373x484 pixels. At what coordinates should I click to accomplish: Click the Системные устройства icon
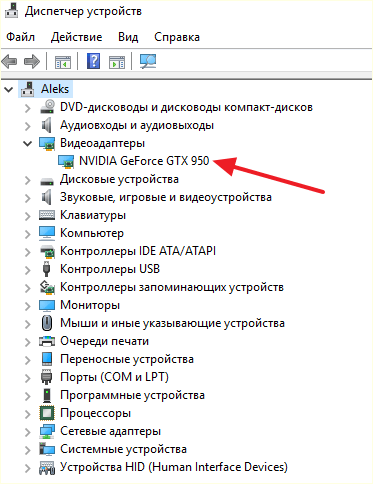[x=47, y=449]
